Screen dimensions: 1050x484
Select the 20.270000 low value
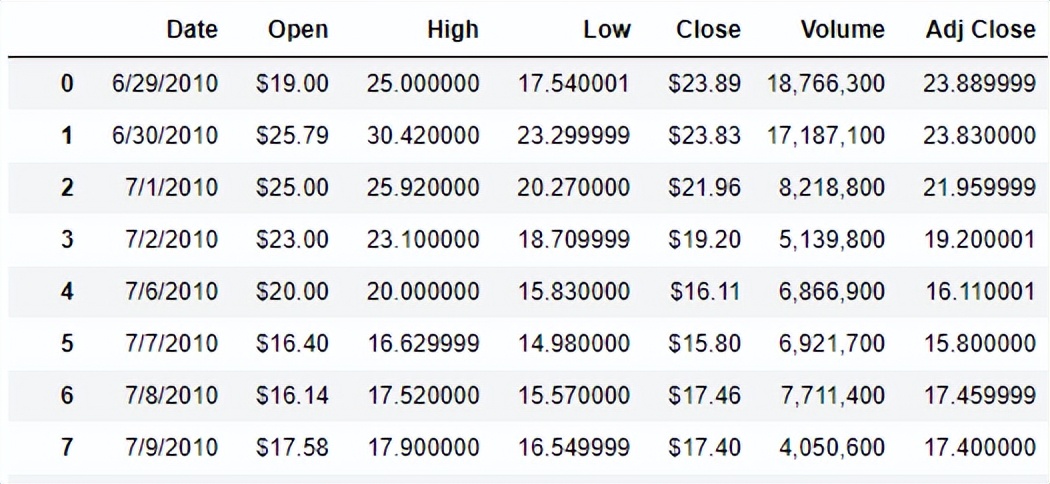click(573, 188)
